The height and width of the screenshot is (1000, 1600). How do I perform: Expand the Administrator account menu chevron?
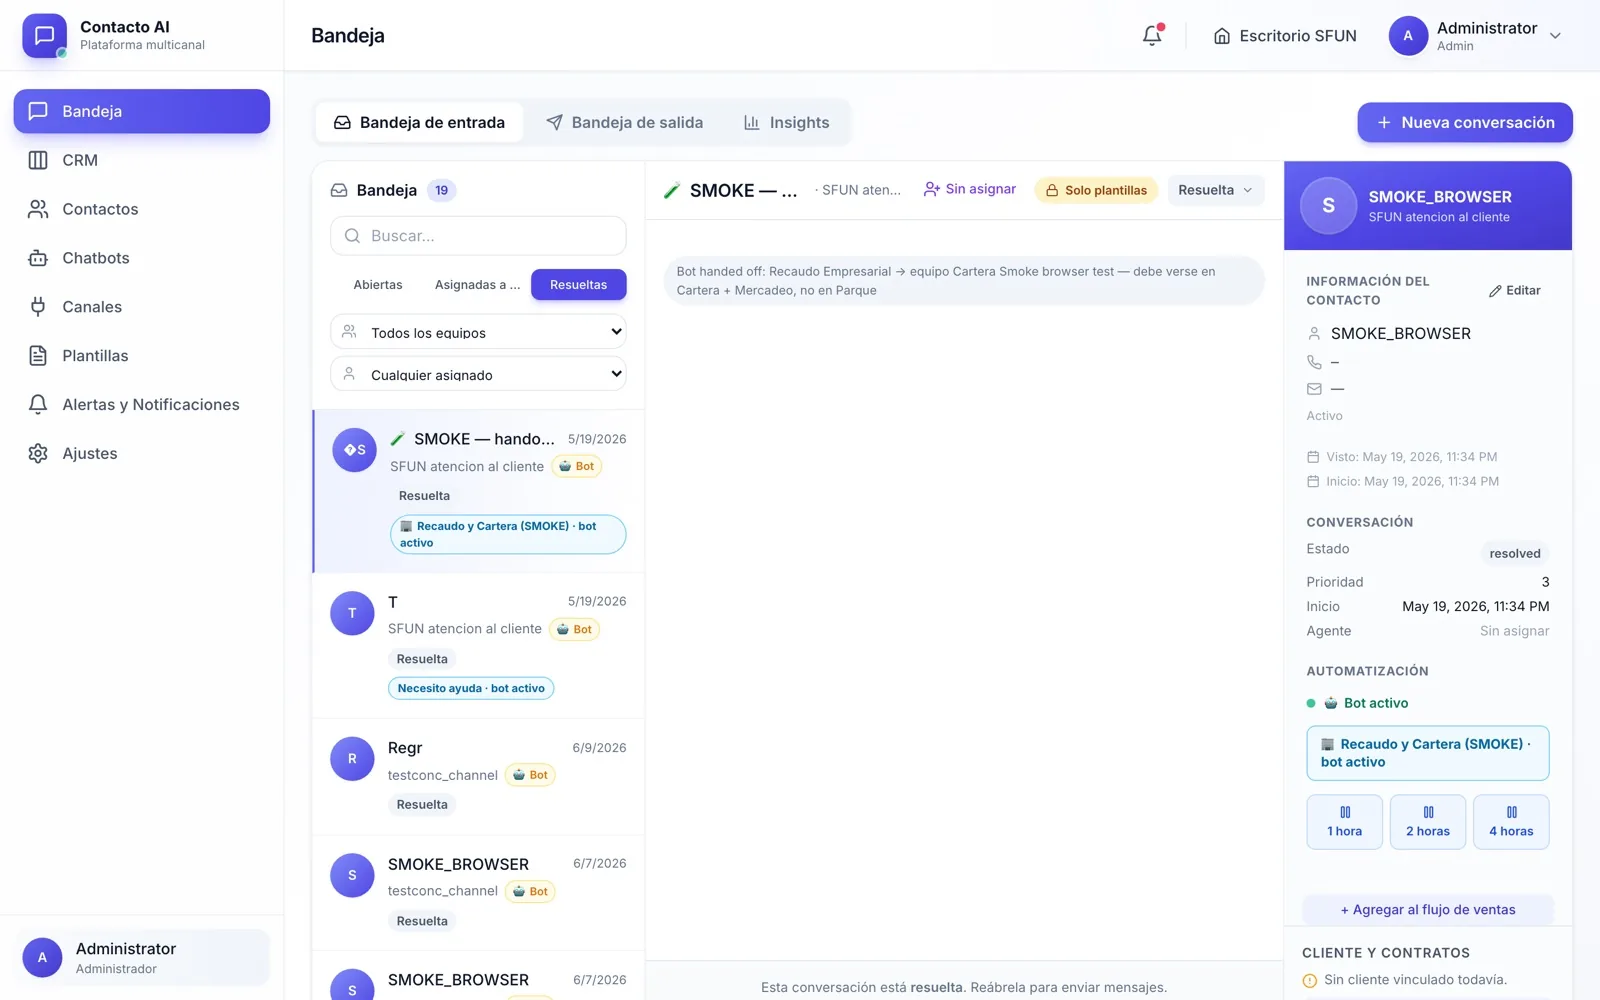click(x=1555, y=36)
